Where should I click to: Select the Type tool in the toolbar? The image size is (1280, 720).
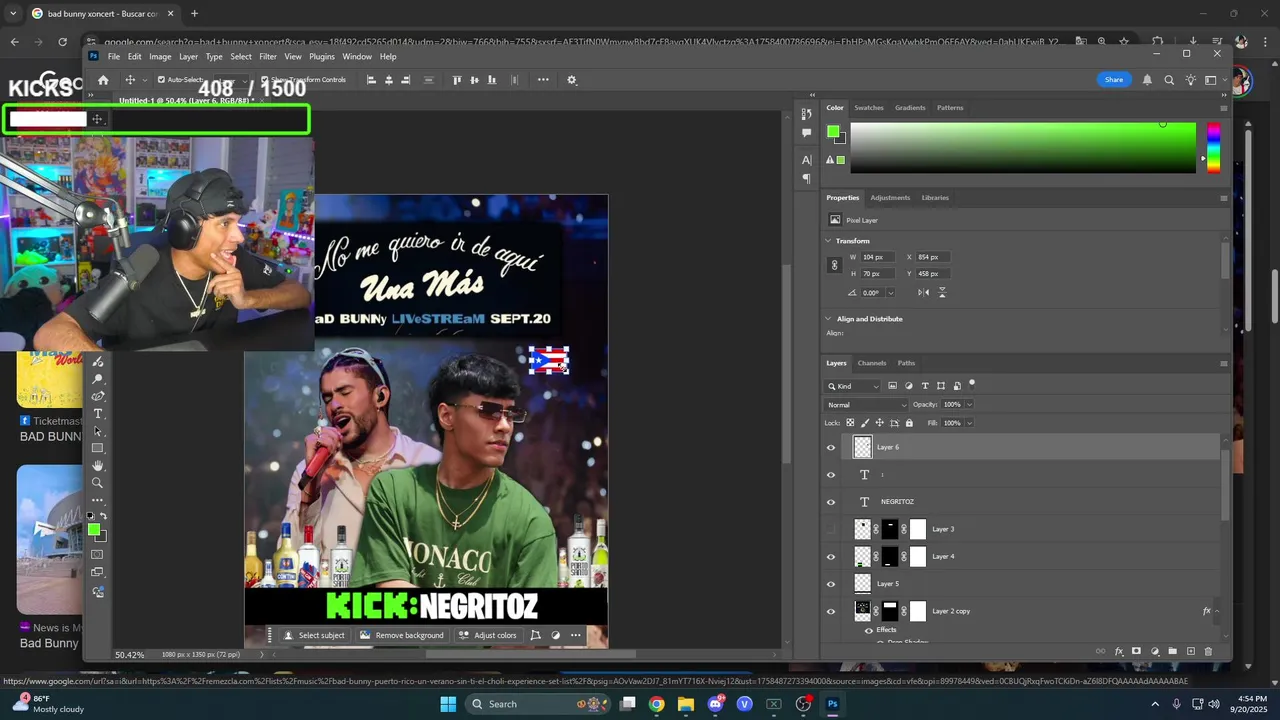click(x=97, y=414)
